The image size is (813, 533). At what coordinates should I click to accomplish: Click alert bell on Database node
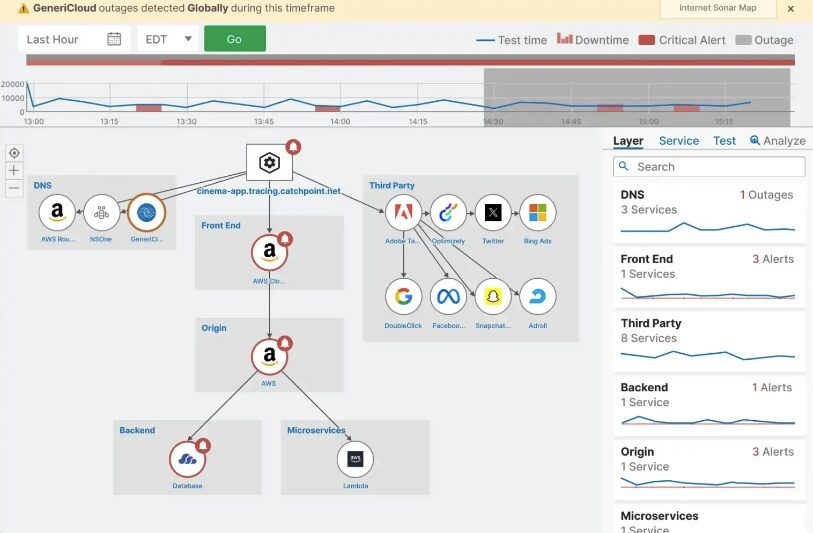pos(203,445)
